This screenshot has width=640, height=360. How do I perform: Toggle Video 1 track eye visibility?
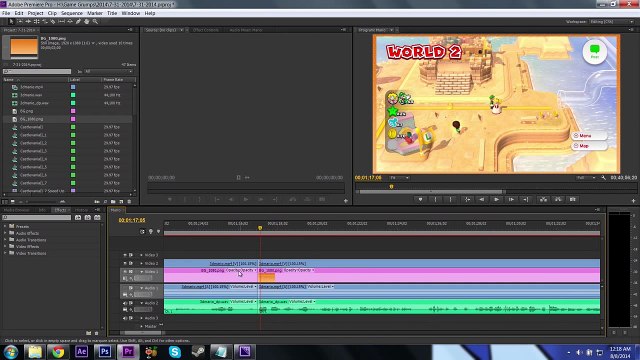coord(125,271)
